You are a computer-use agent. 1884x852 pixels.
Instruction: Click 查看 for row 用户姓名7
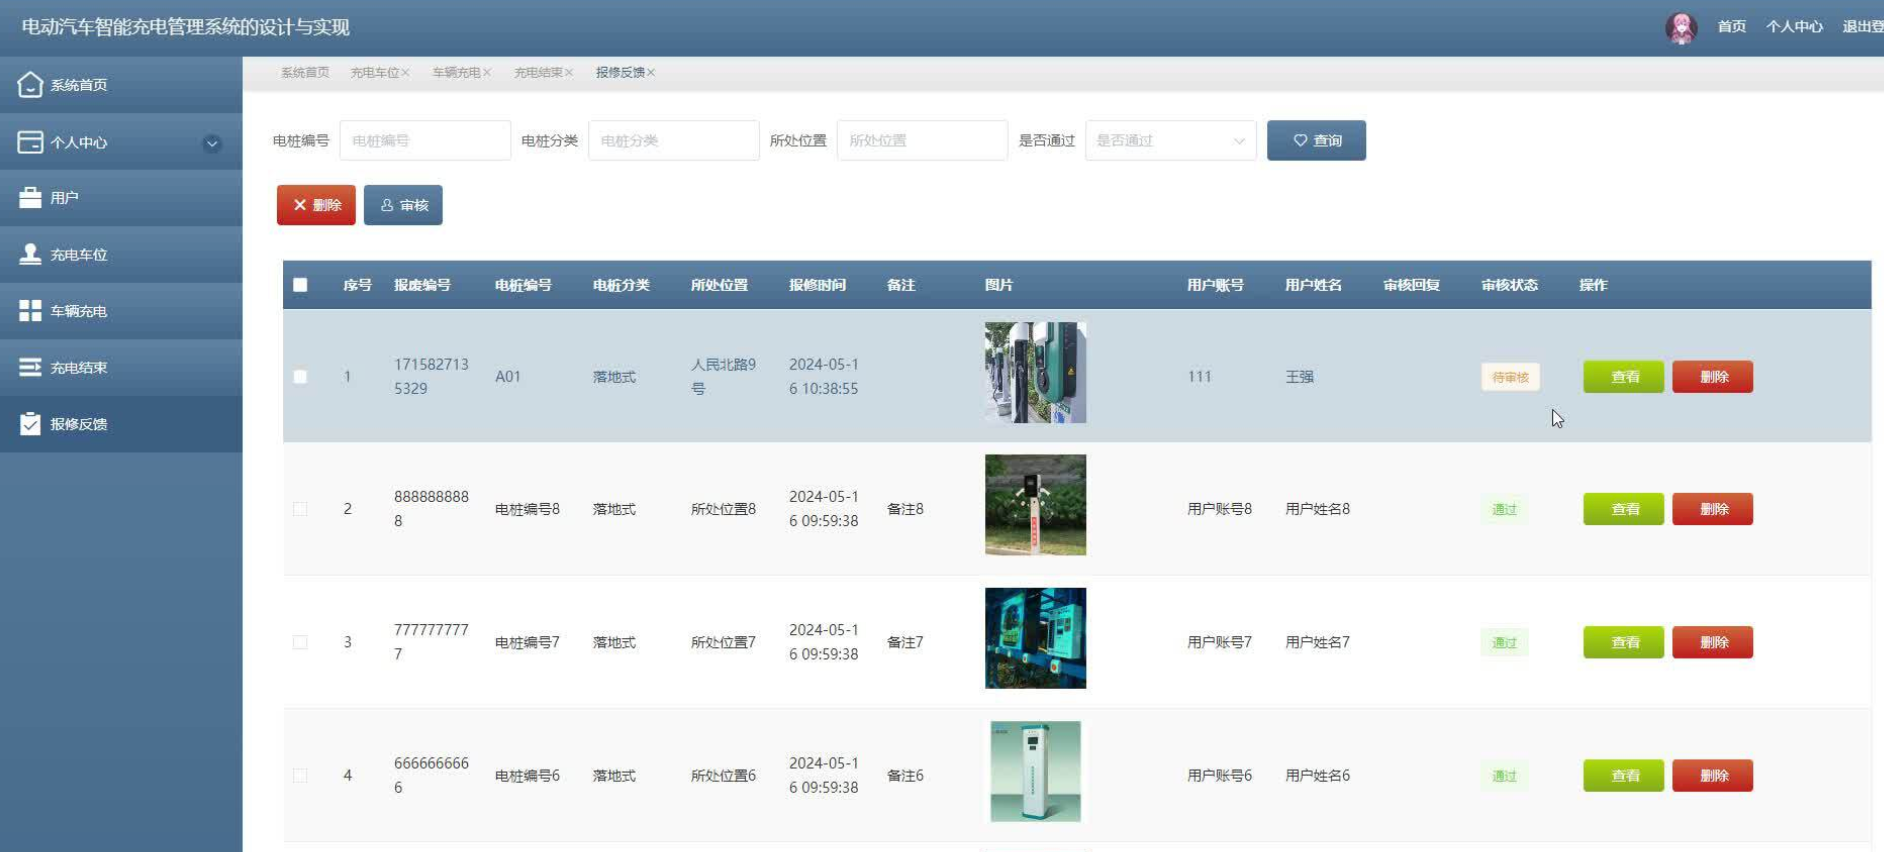pyautogui.click(x=1624, y=642)
